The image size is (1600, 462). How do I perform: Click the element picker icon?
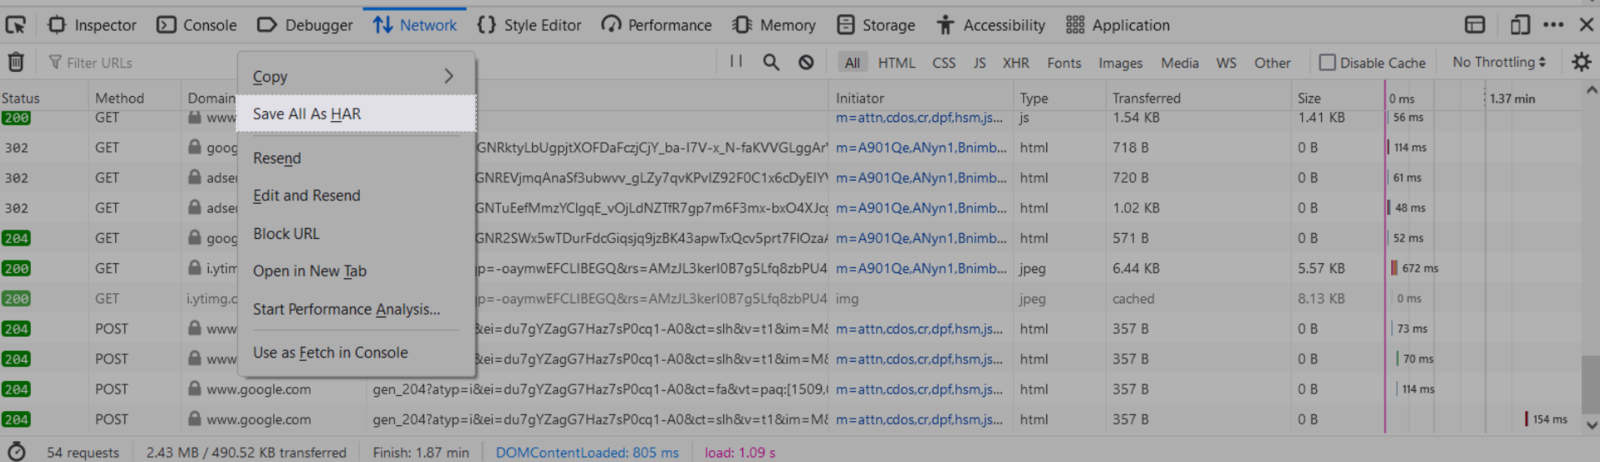pos(16,25)
